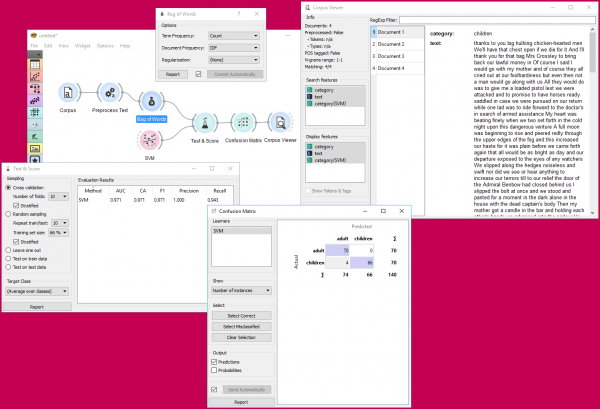Click the AUC column header
Screen dimensions: 600x409
[x=120, y=191]
